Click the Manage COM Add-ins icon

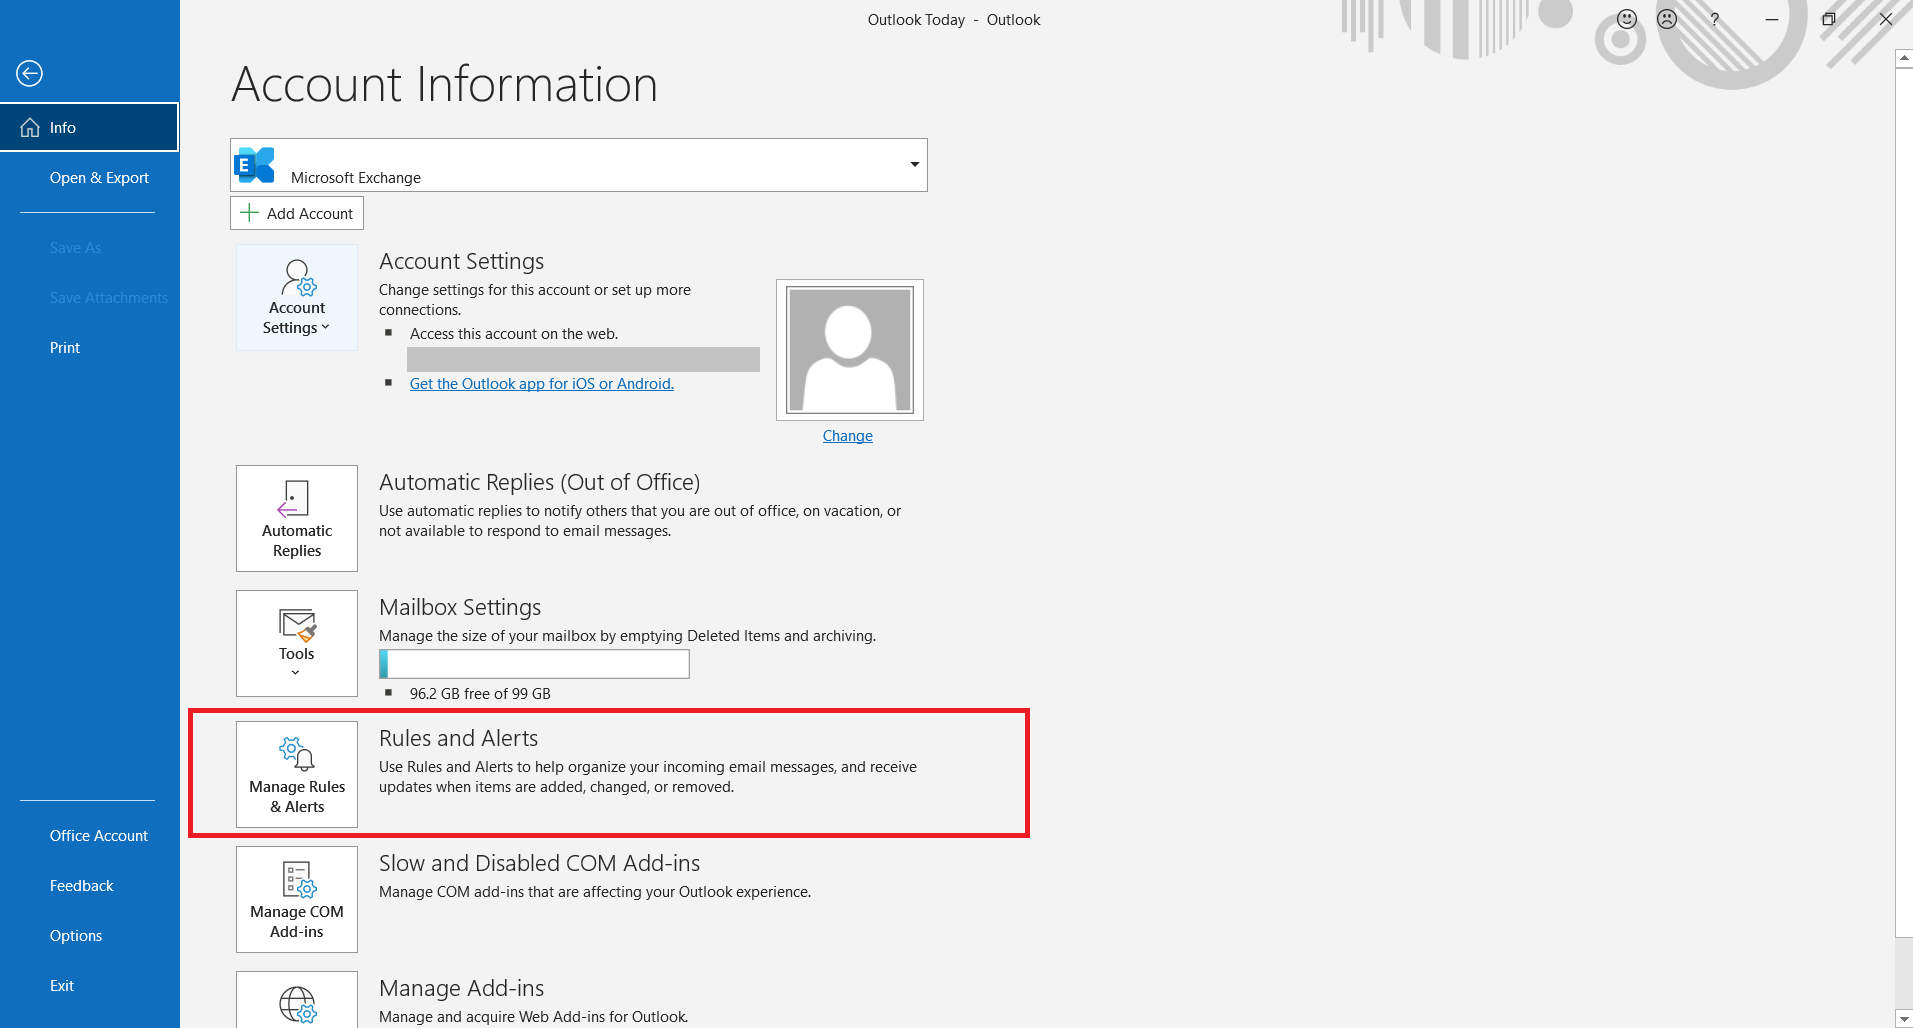tap(296, 899)
